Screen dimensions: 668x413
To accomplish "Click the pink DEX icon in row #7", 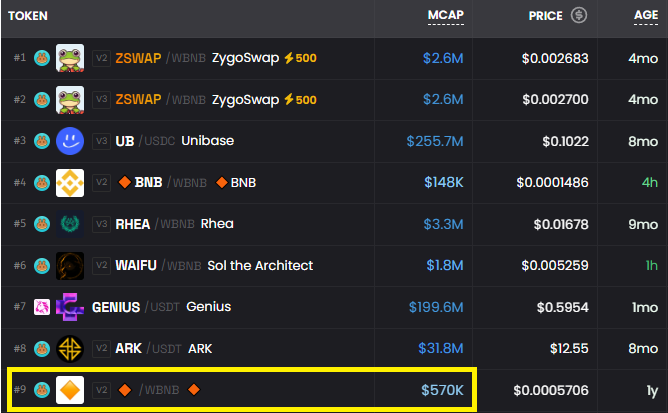I will coord(42,307).
